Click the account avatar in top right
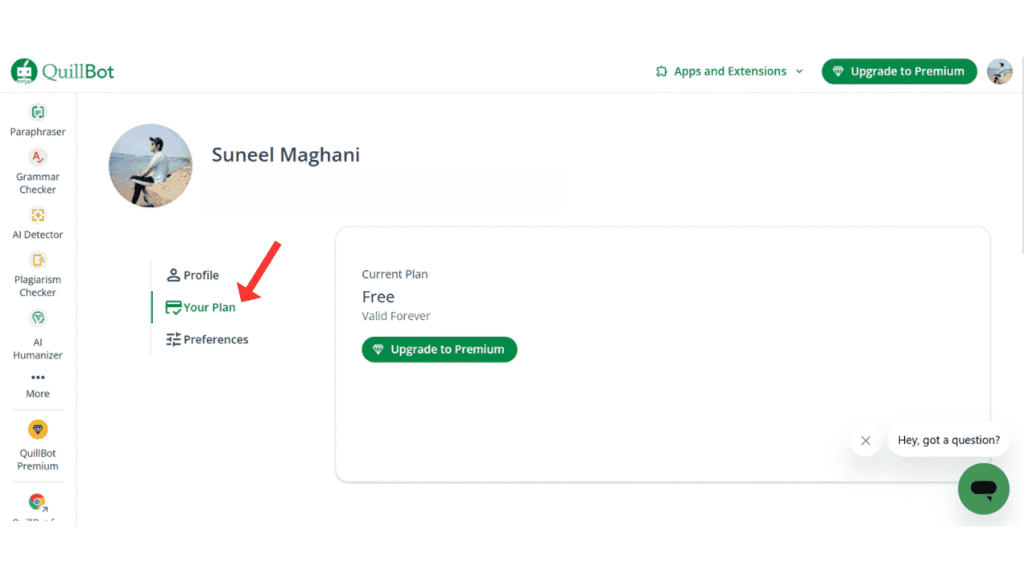1024x576 pixels. [x=1000, y=71]
